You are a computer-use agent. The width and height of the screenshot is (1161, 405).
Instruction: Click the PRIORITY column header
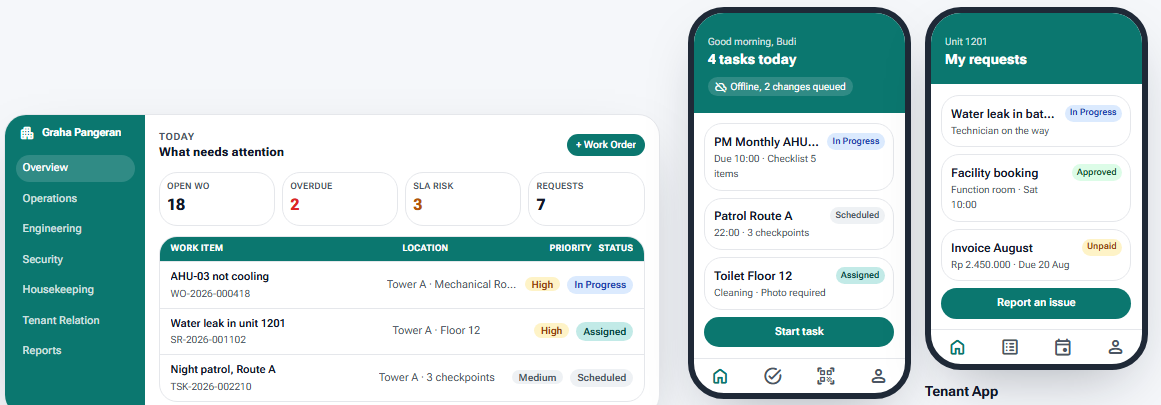[570, 248]
